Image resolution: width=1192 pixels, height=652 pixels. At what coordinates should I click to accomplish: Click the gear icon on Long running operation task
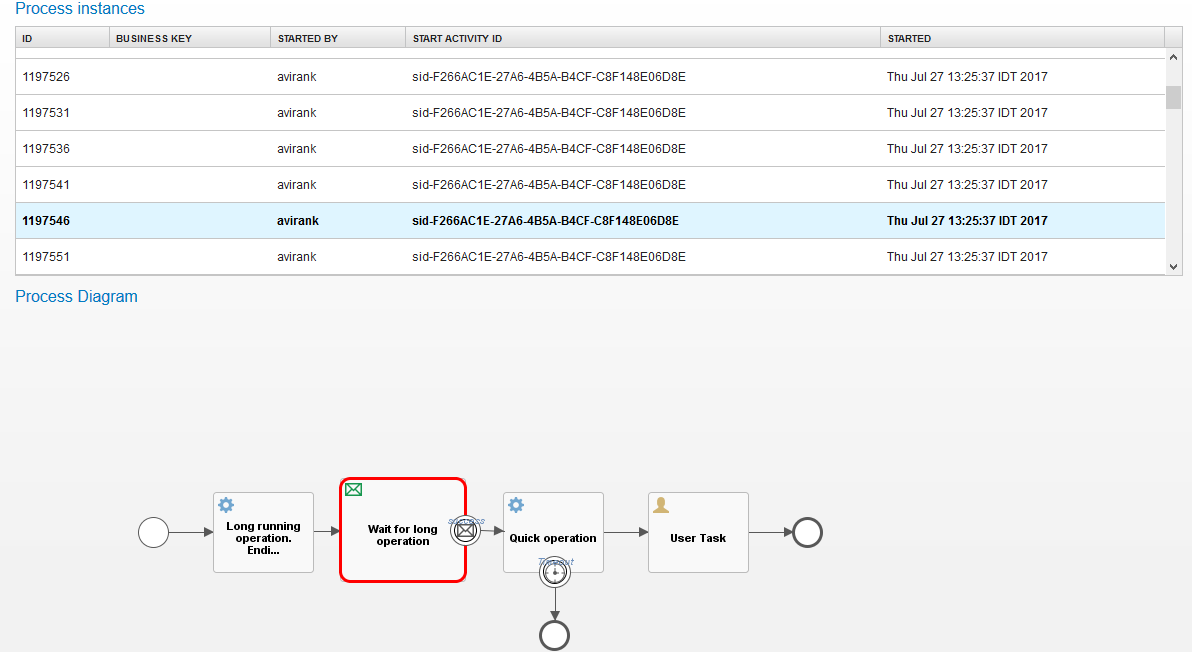click(x=226, y=505)
